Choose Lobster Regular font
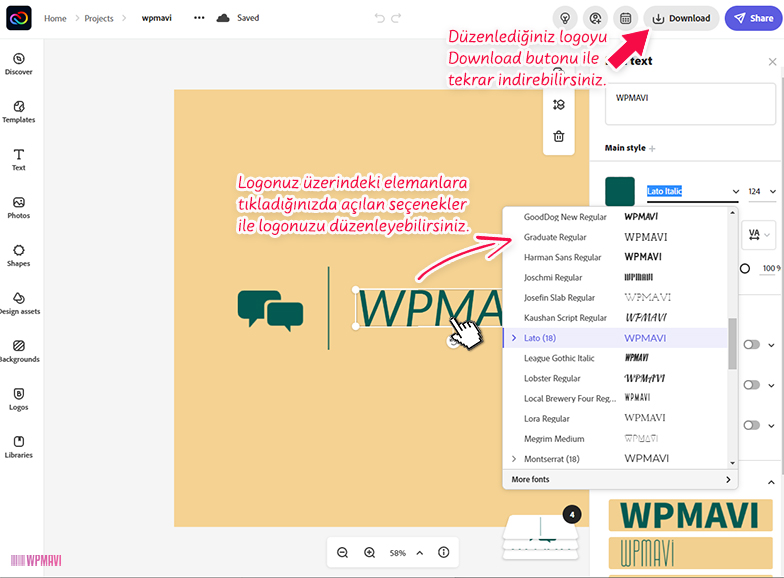 (615, 378)
